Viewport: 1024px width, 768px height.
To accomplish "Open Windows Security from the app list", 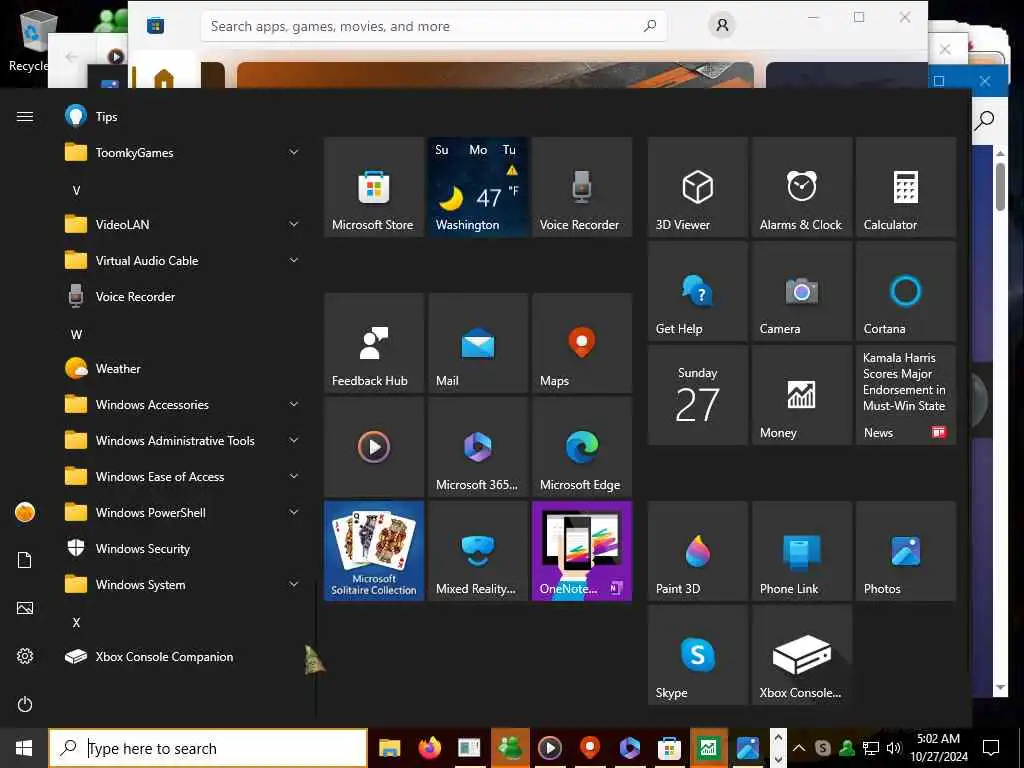I will click(183, 549).
